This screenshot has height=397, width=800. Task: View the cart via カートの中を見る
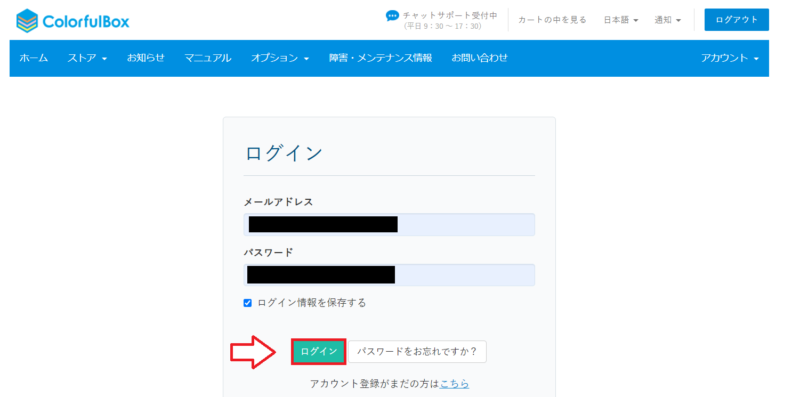click(552, 20)
